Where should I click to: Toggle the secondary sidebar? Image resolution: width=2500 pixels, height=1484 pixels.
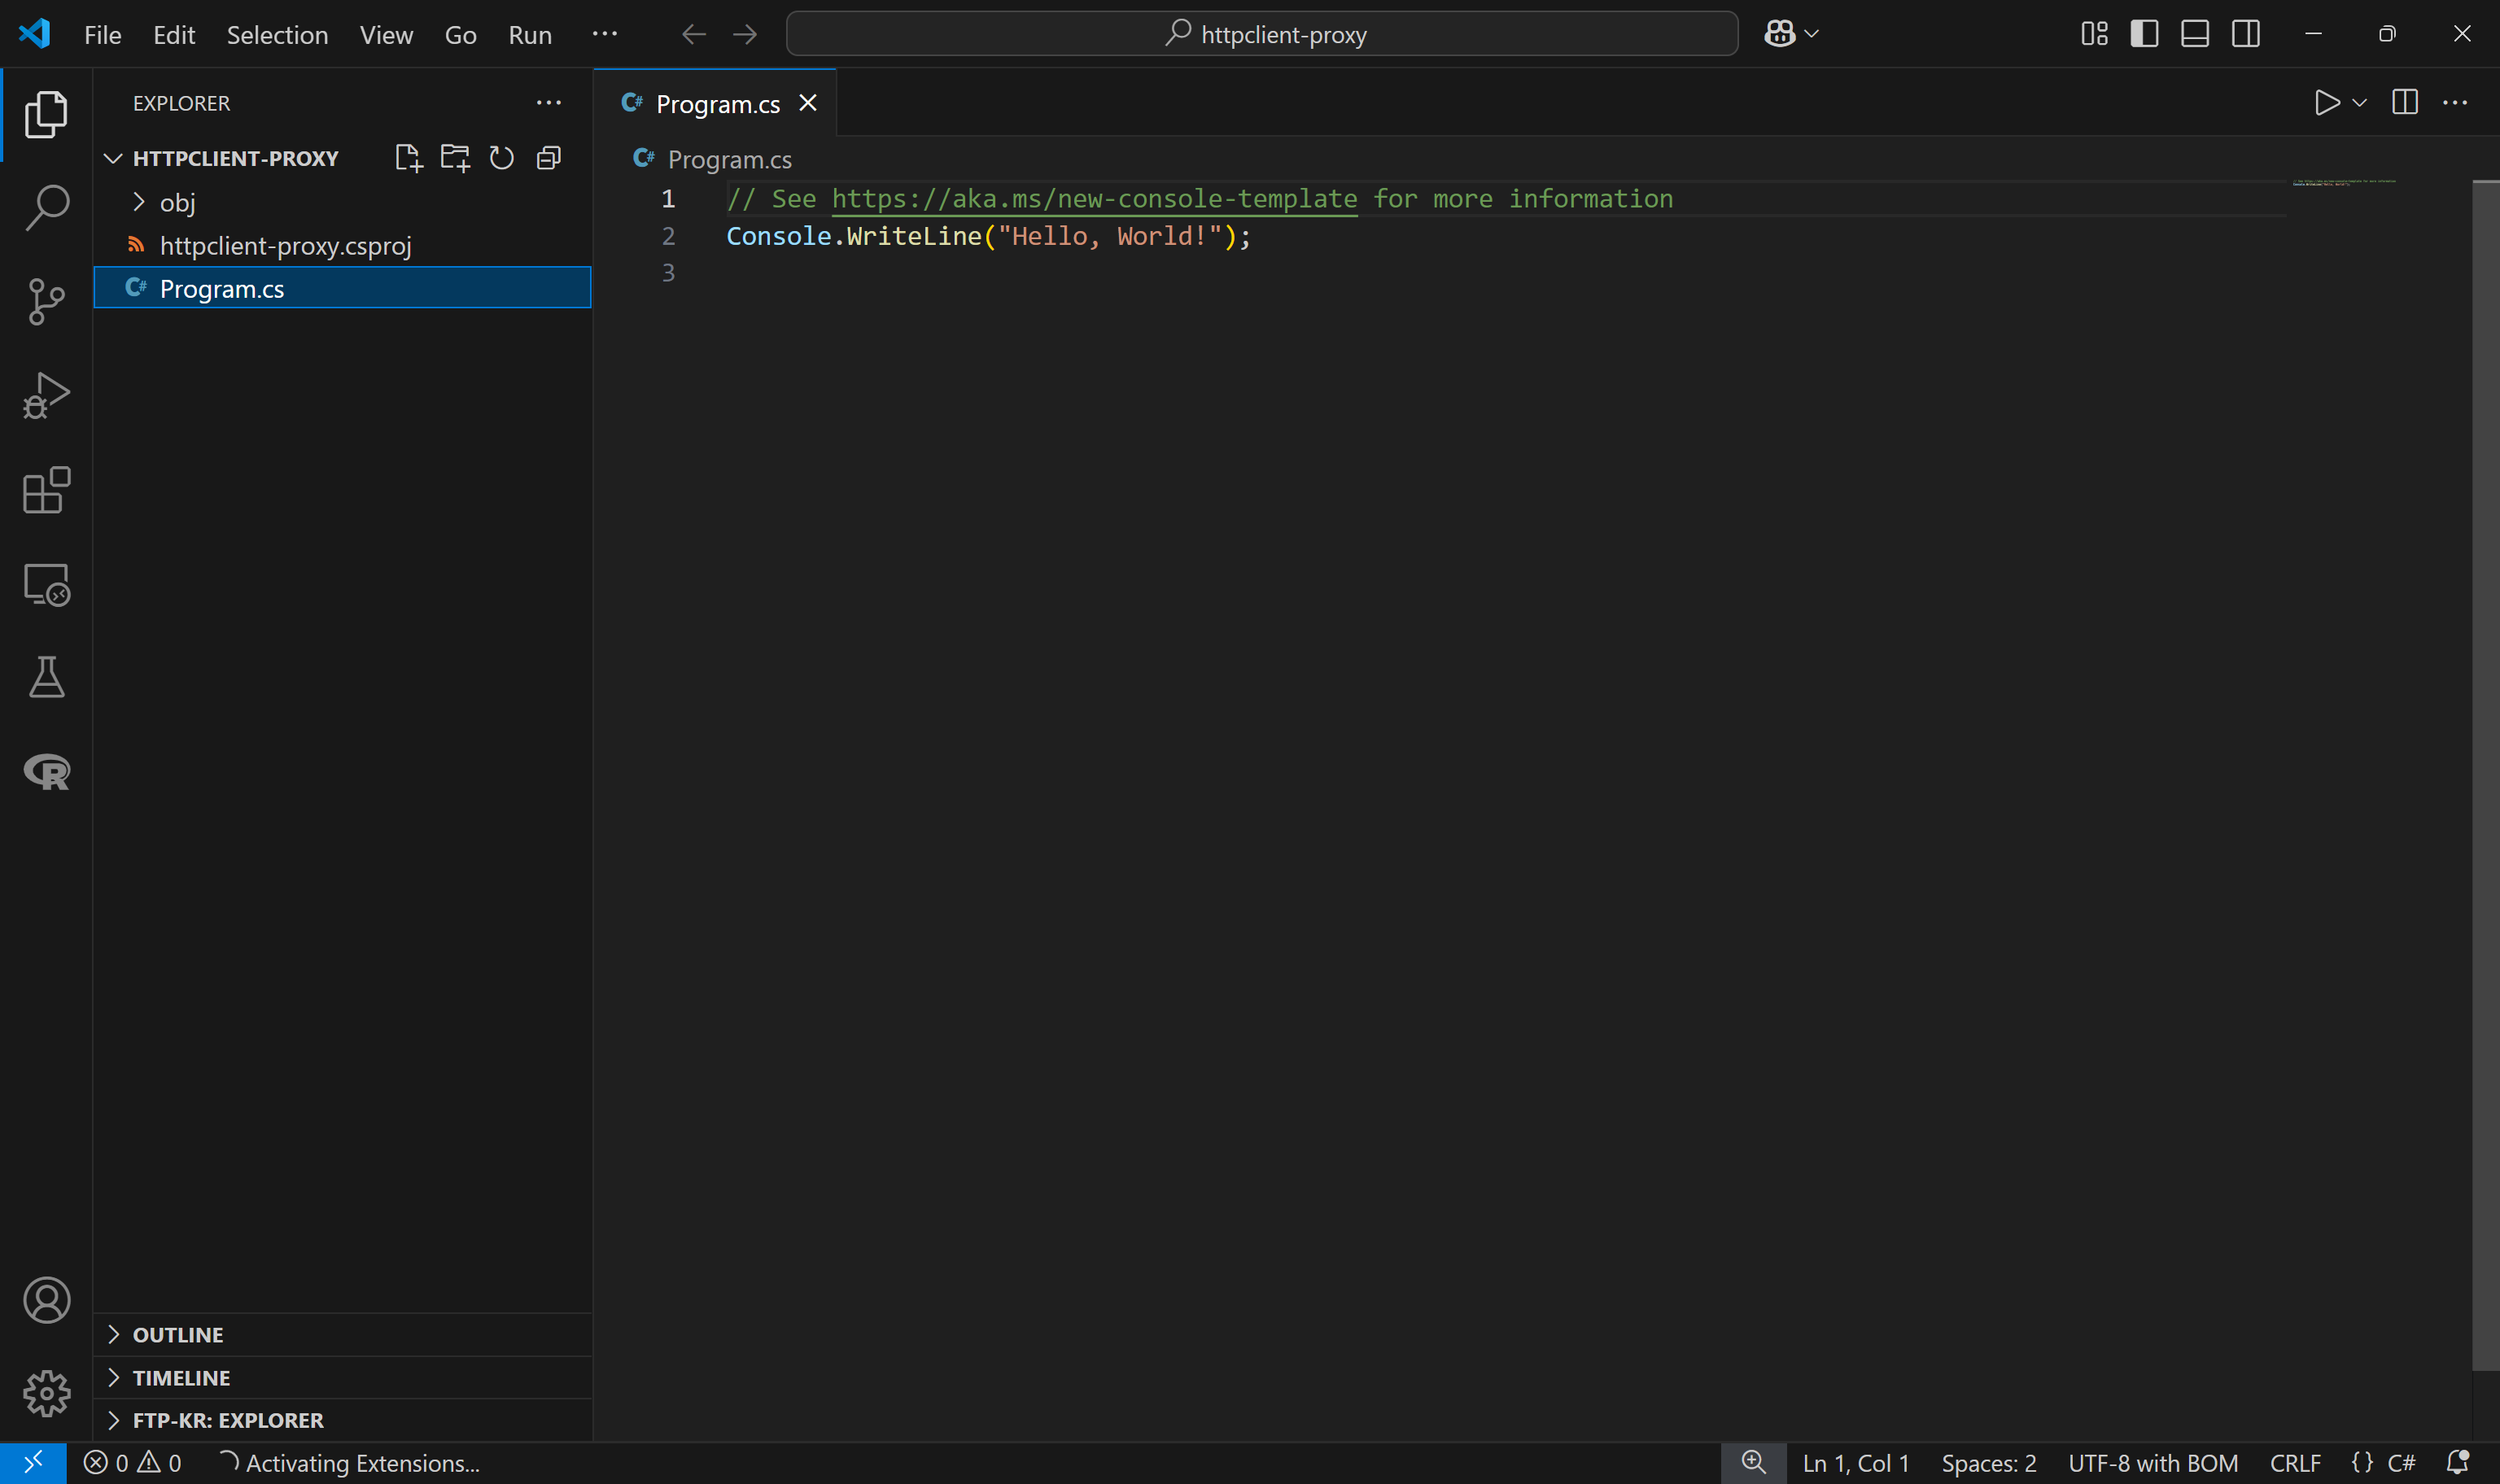(2245, 33)
